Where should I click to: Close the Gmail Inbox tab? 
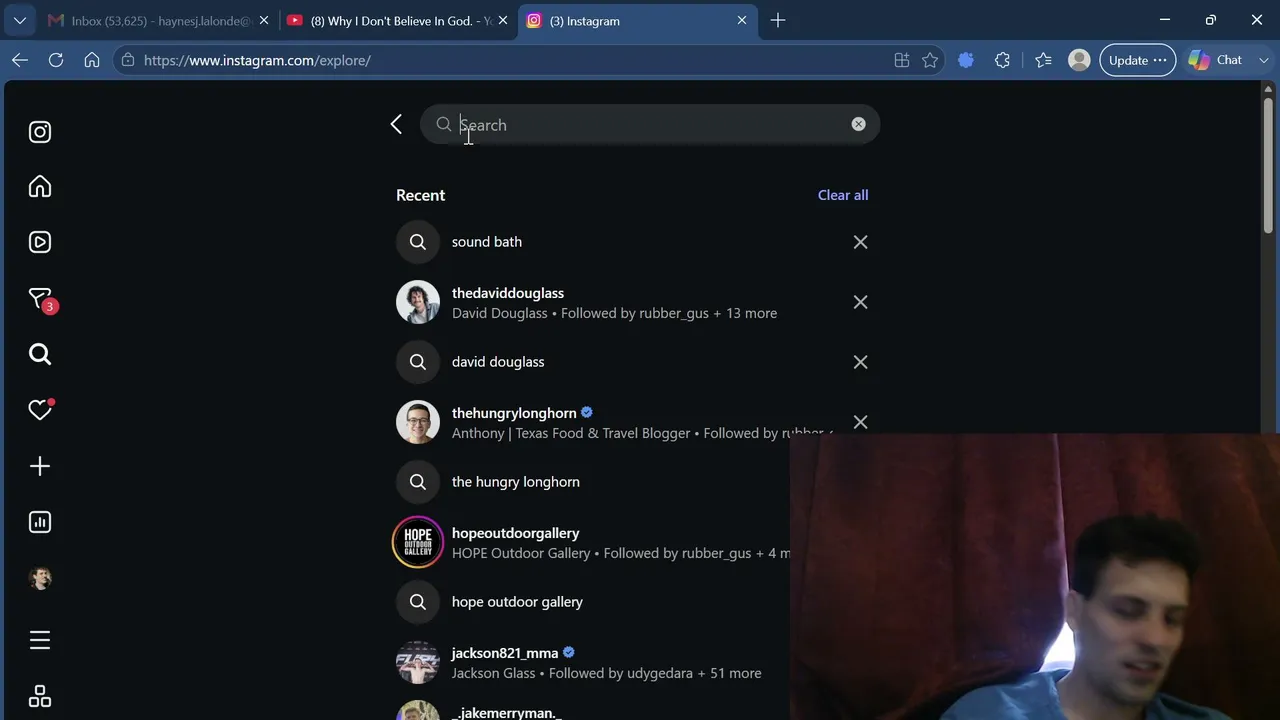coord(264,20)
